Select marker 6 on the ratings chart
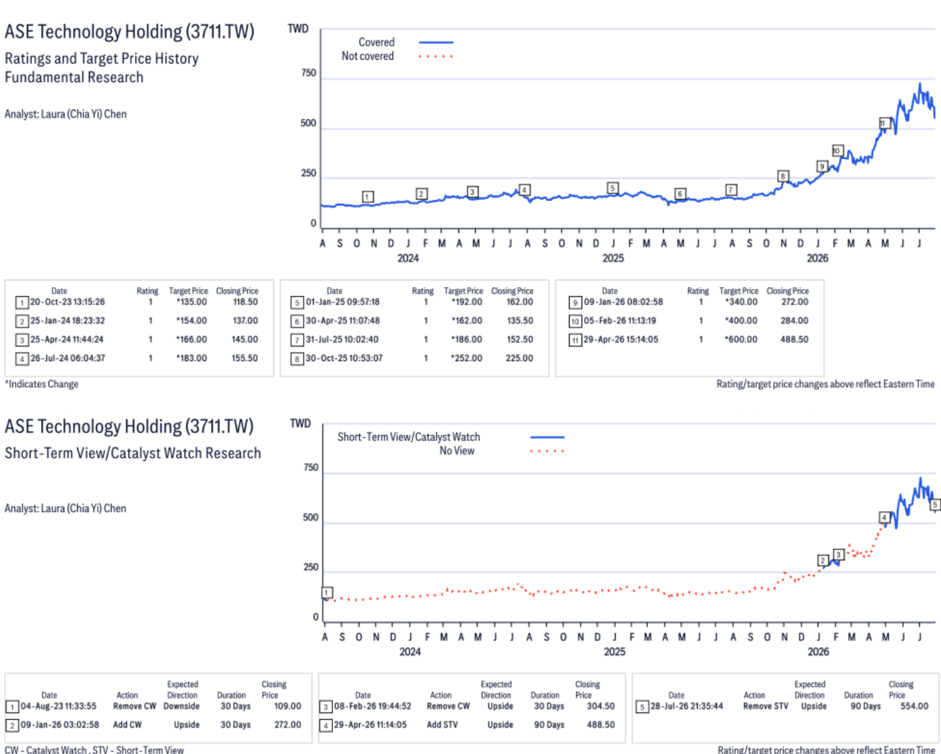 click(680, 193)
